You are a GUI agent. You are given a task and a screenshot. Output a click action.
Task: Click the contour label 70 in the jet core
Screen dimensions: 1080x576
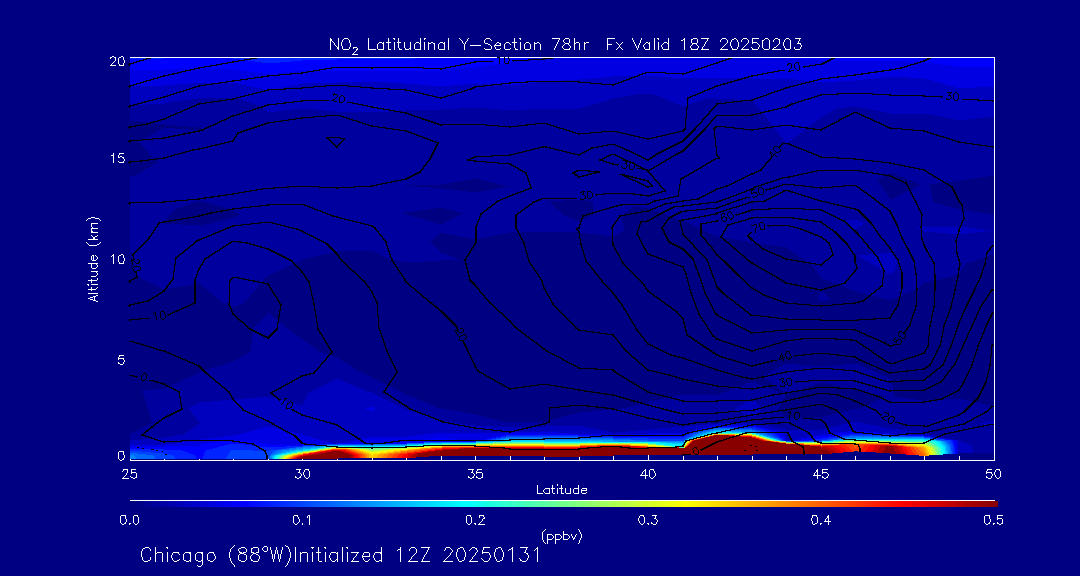(x=759, y=229)
